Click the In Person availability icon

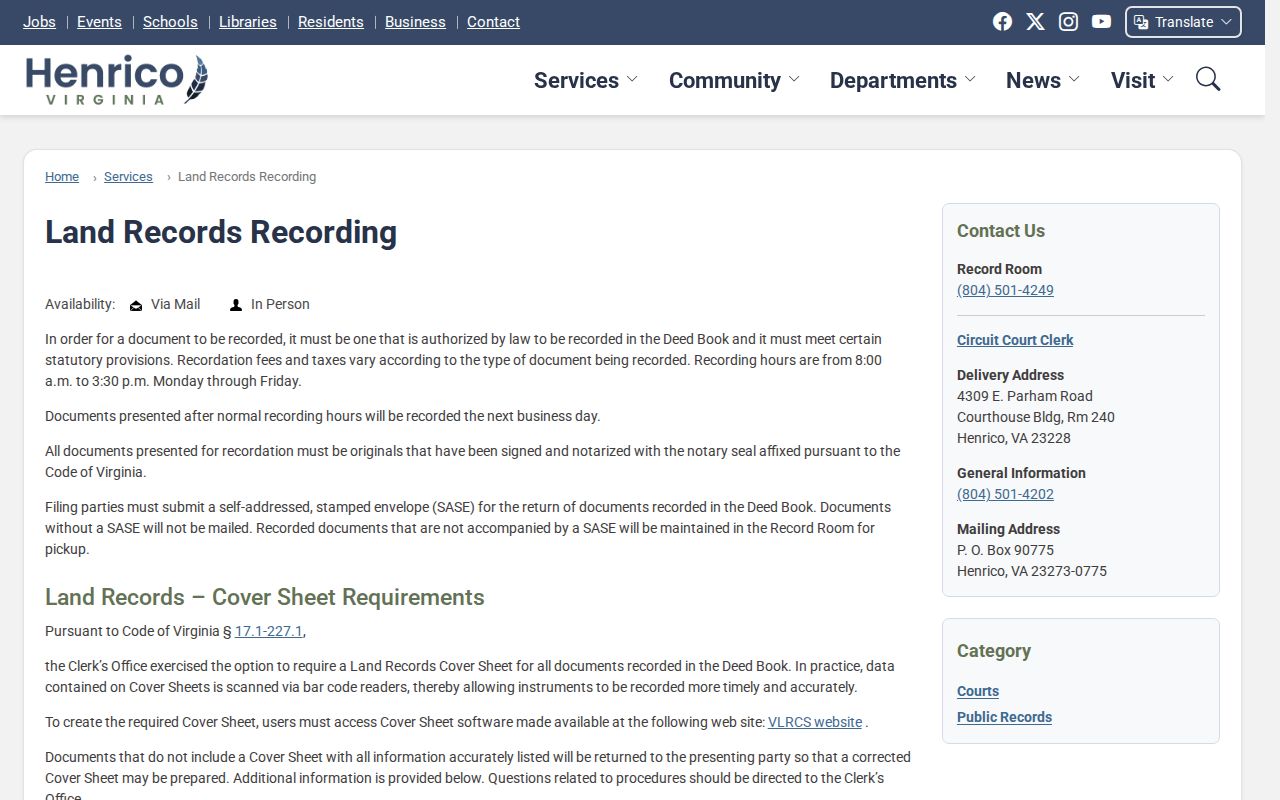(x=236, y=305)
